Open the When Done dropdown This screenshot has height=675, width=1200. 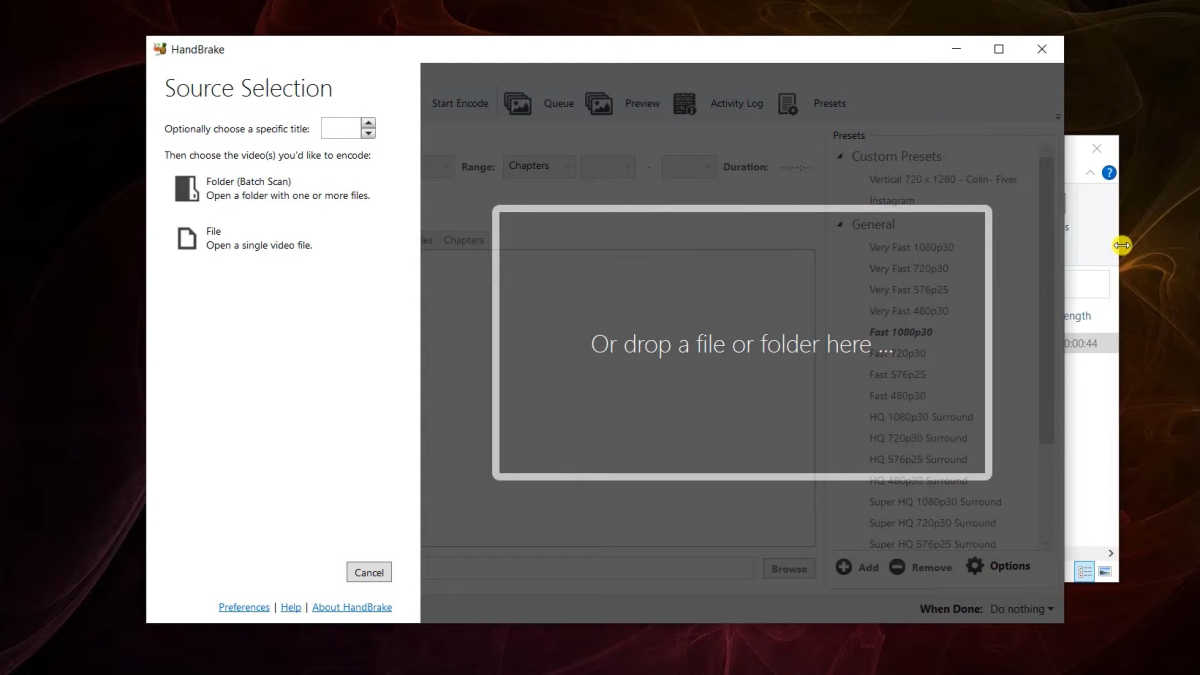click(x=1021, y=609)
